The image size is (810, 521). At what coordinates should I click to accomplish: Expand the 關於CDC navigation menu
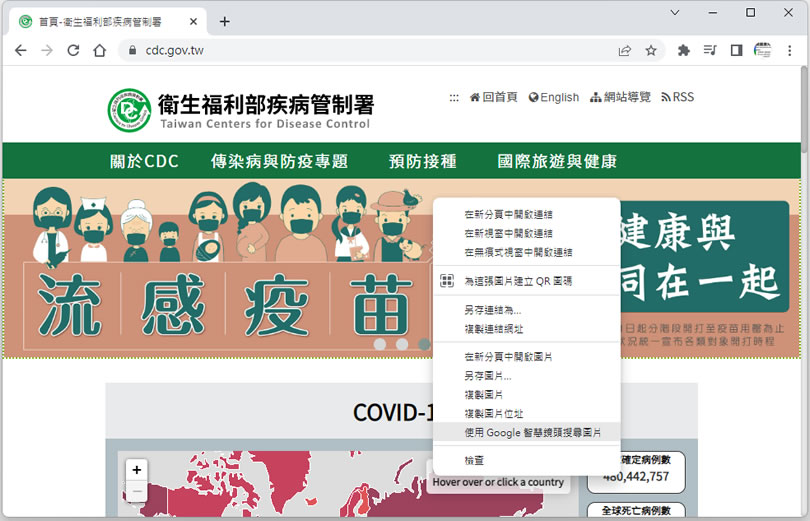(144, 161)
